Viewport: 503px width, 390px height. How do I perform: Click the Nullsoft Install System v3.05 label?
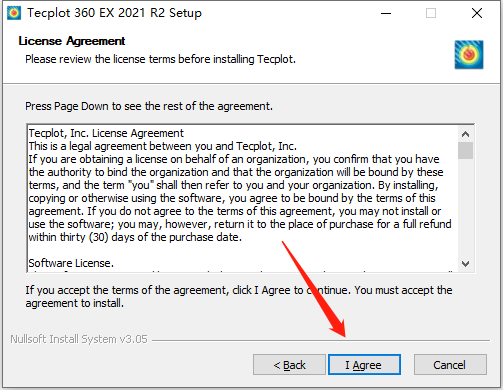click(79, 339)
